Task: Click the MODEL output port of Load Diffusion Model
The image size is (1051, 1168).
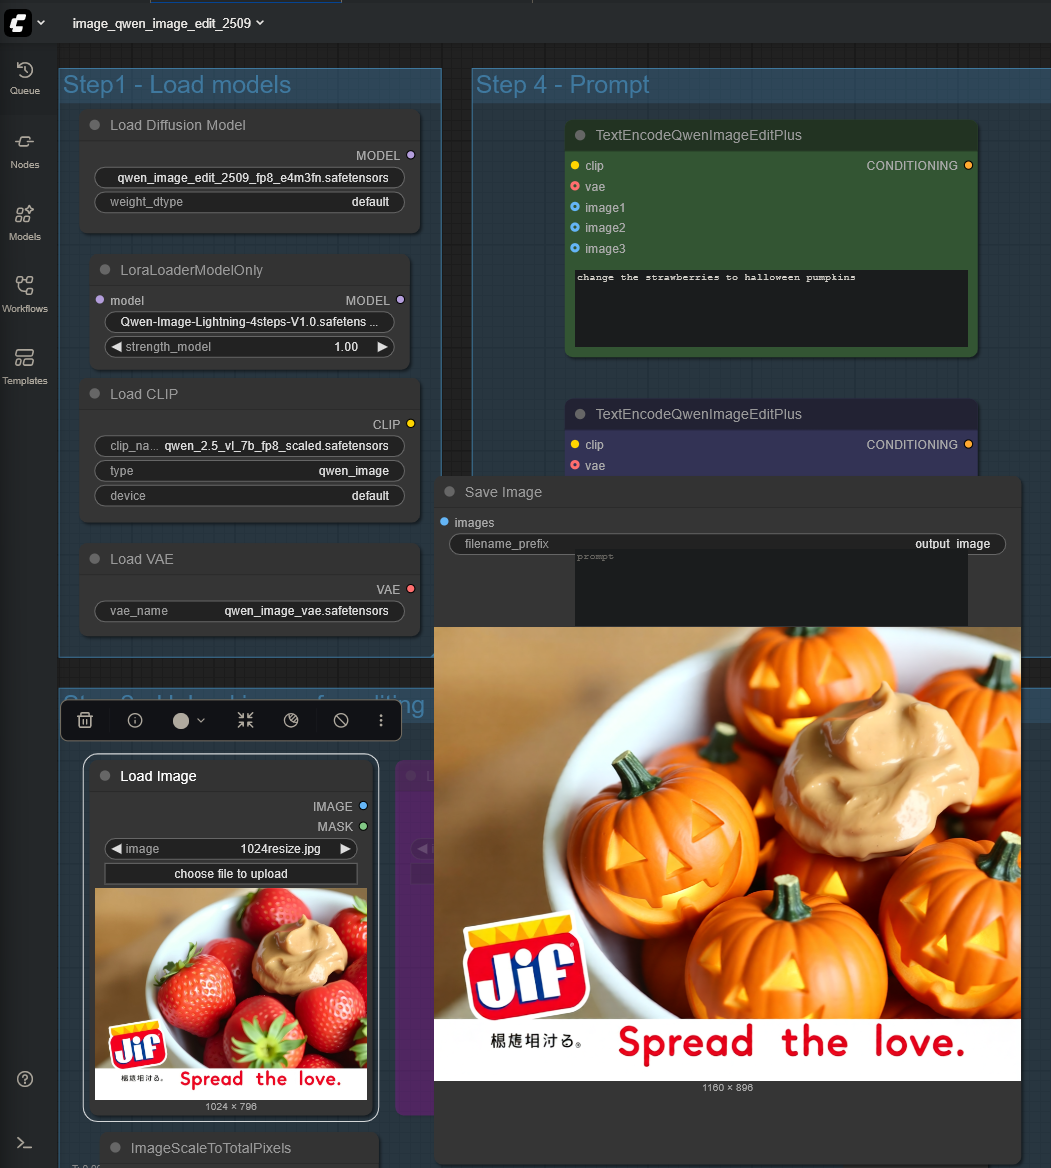Action: click(410, 155)
